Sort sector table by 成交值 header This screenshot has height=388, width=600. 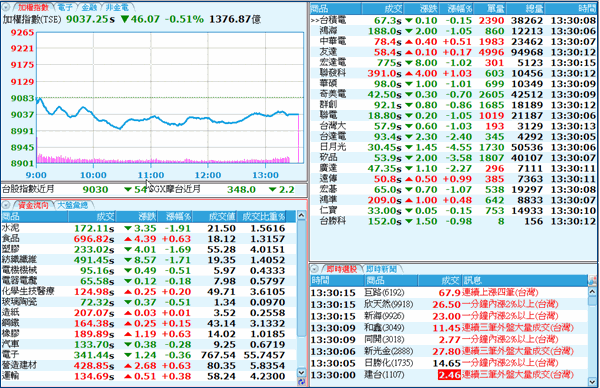click(215, 217)
